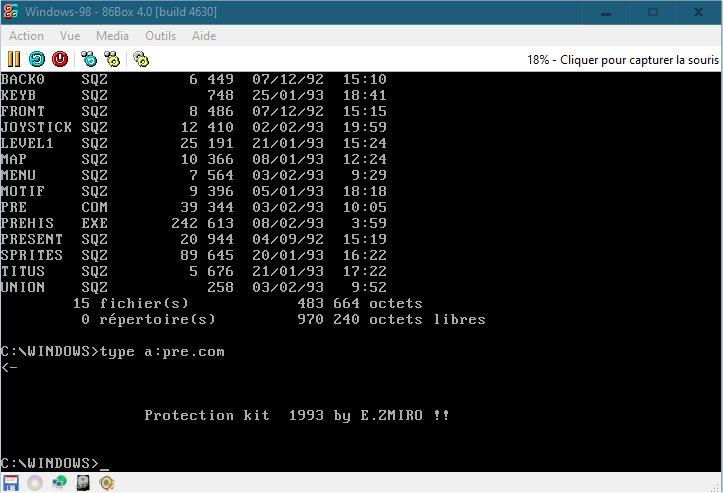Screen dimensions: 723x493
Task: Click the PRESENT SQZ file row
Action: pos(194,239)
